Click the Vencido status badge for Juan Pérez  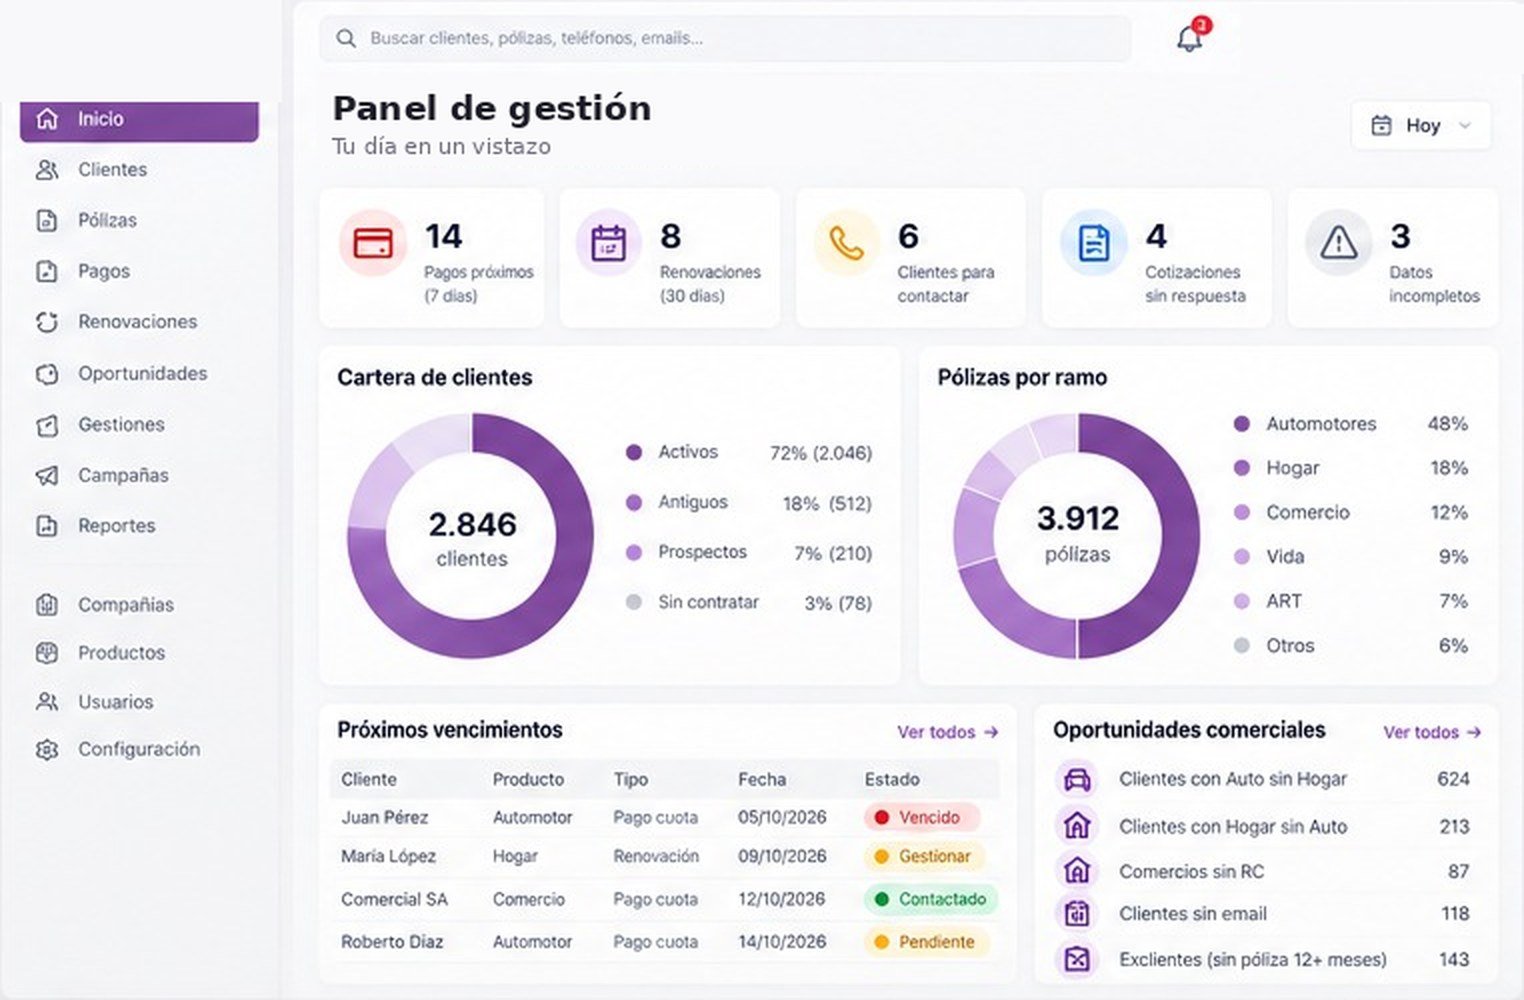921,817
